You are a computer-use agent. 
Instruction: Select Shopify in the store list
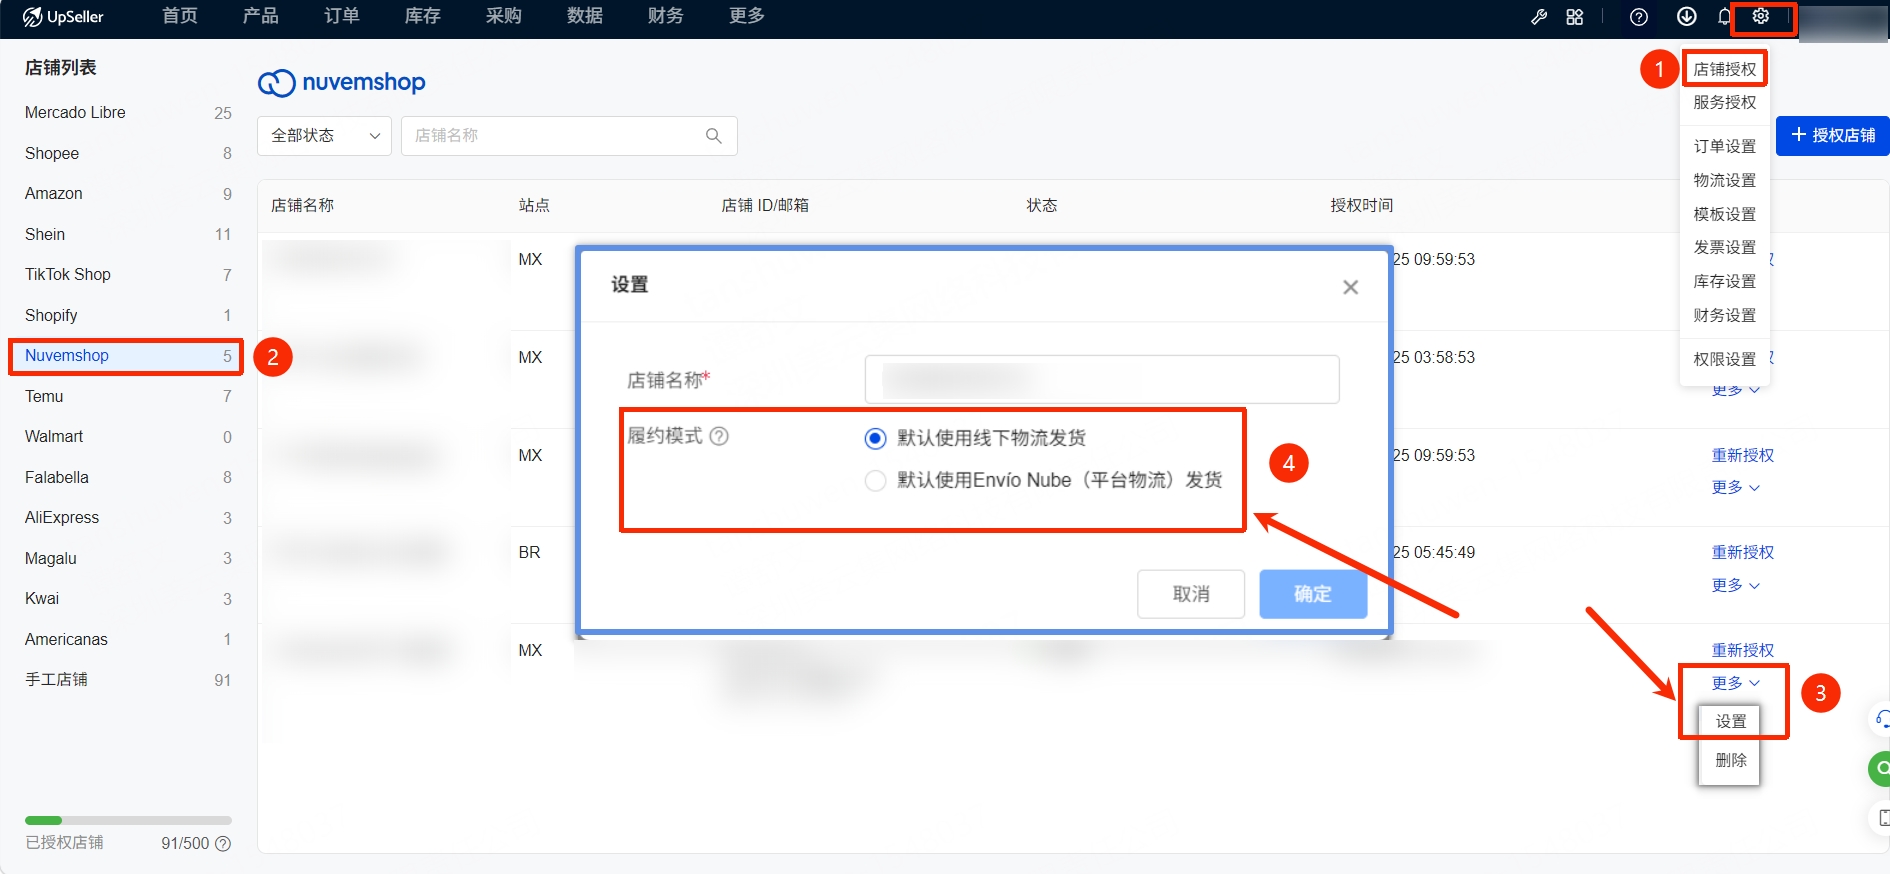tap(126, 316)
